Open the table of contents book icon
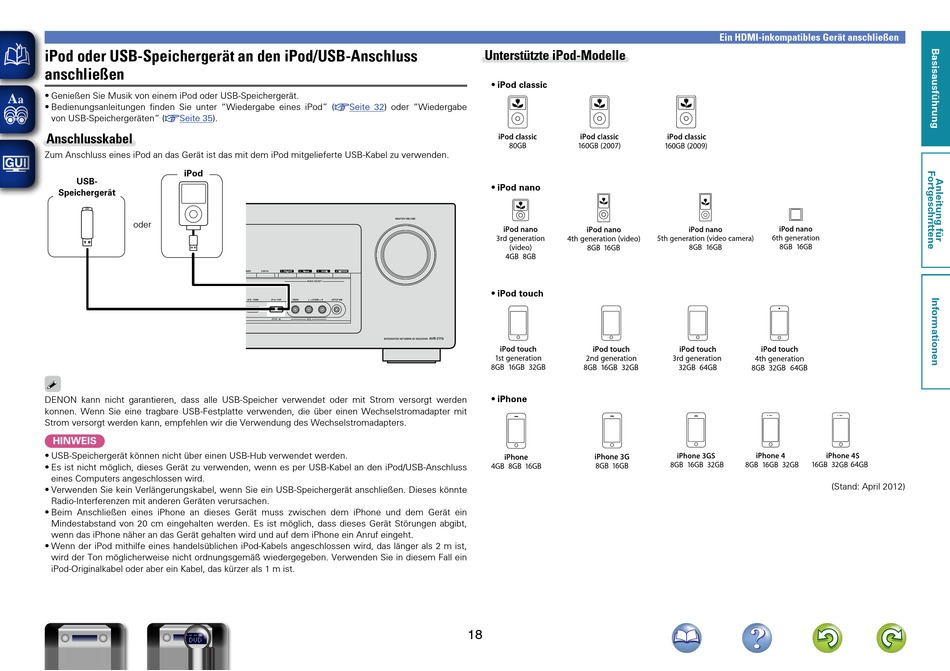 pyautogui.click(x=17, y=55)
